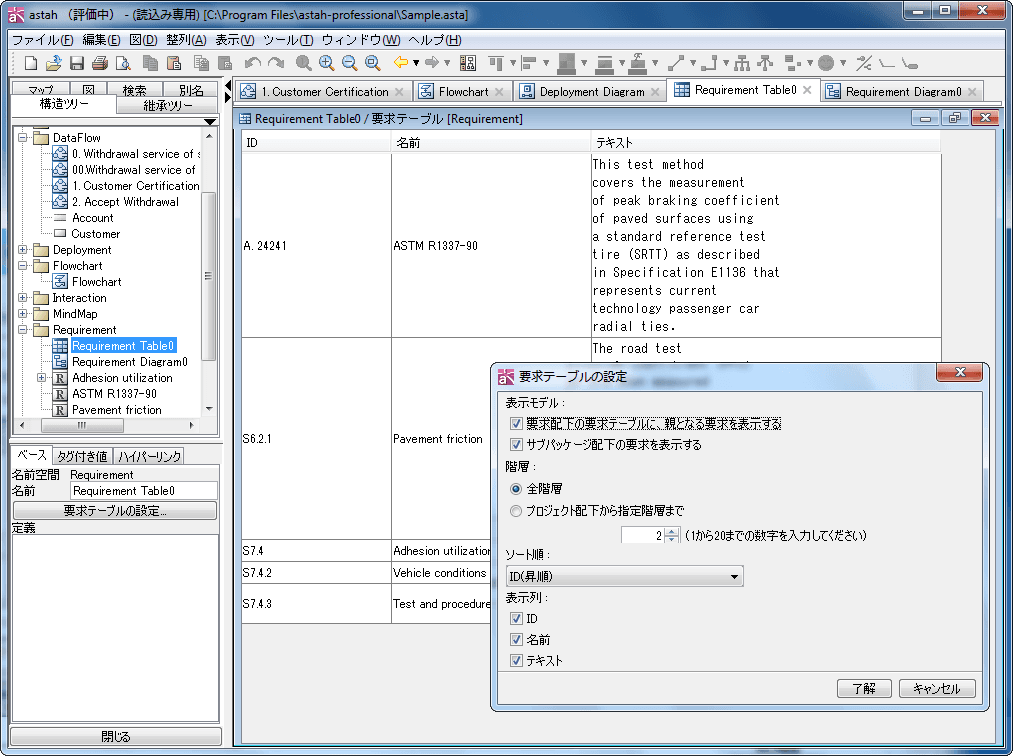Open a project with the folder icon
1013x756 pixels.
point(54,63)
